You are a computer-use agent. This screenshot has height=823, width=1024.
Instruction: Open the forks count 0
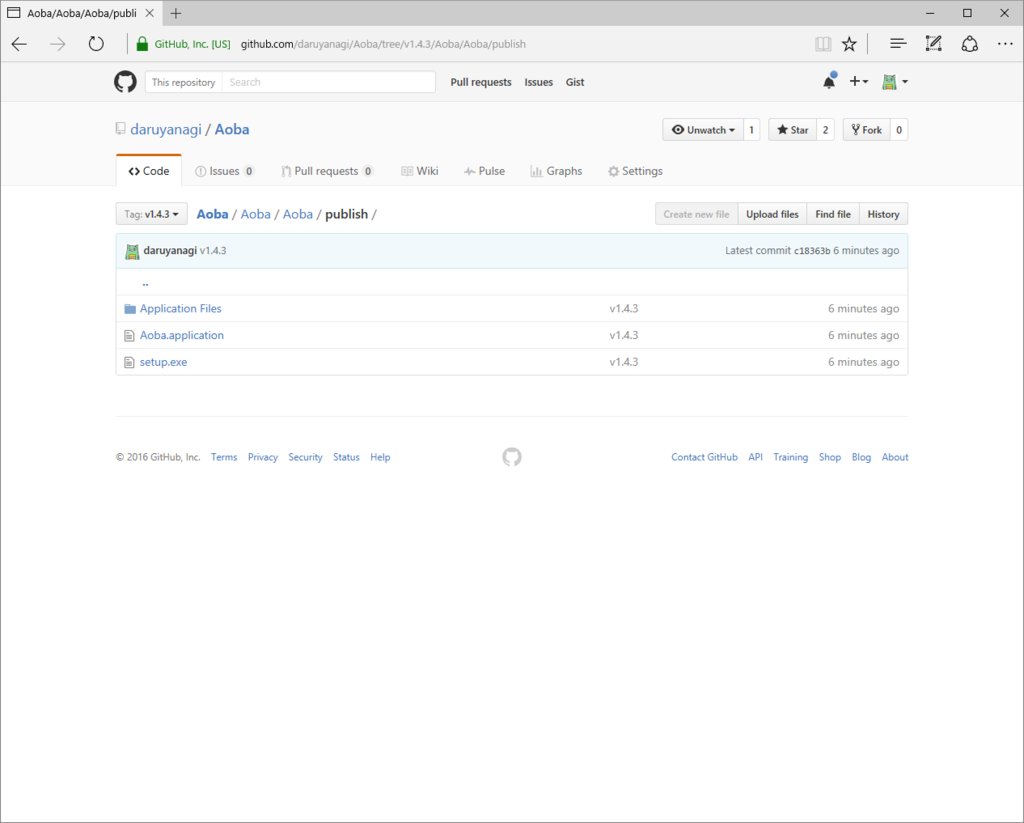pyautogui.click(x=899, y=130)
